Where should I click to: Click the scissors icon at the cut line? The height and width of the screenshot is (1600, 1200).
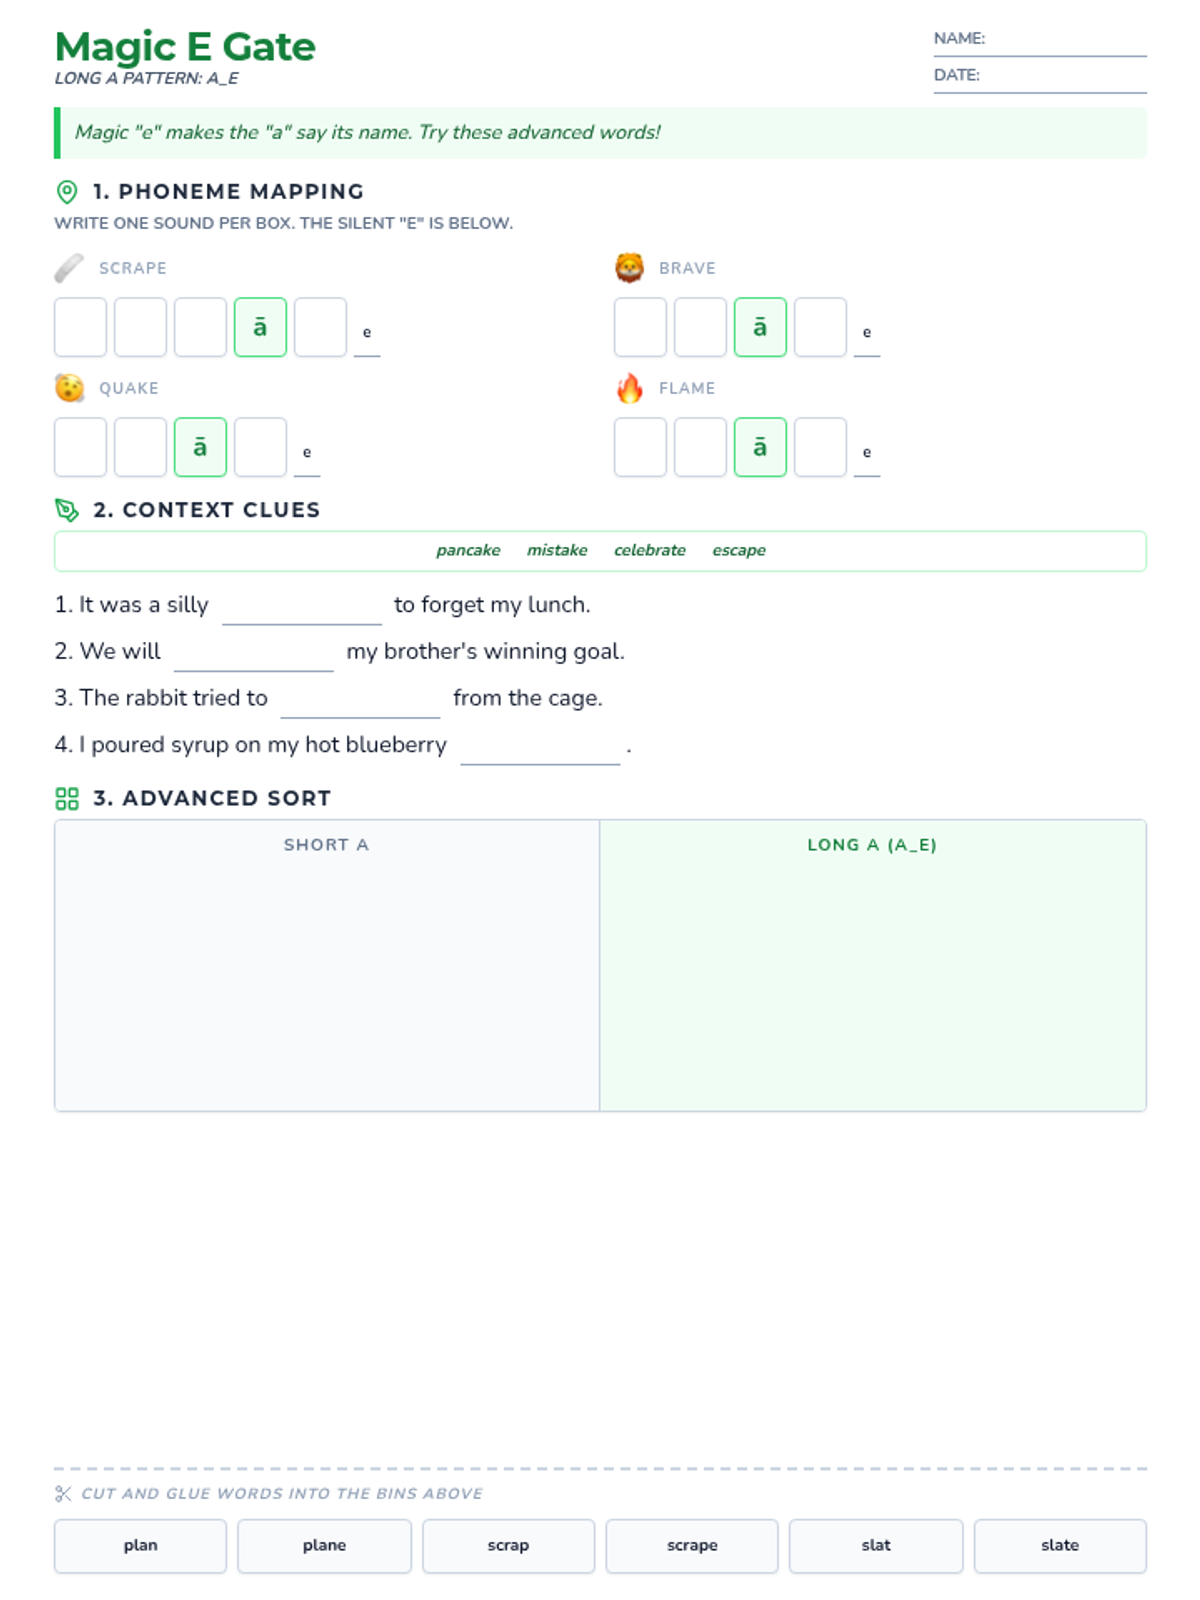coord(63,1494)
